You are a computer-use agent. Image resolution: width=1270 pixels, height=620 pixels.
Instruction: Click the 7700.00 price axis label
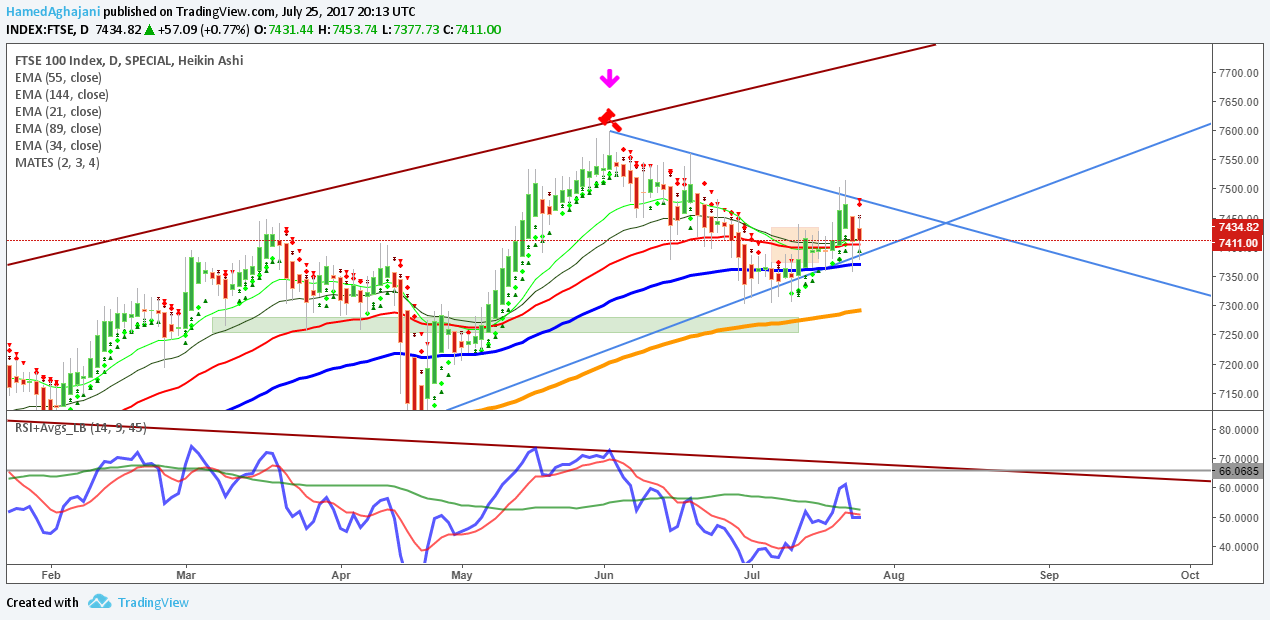coord(1238,73)
